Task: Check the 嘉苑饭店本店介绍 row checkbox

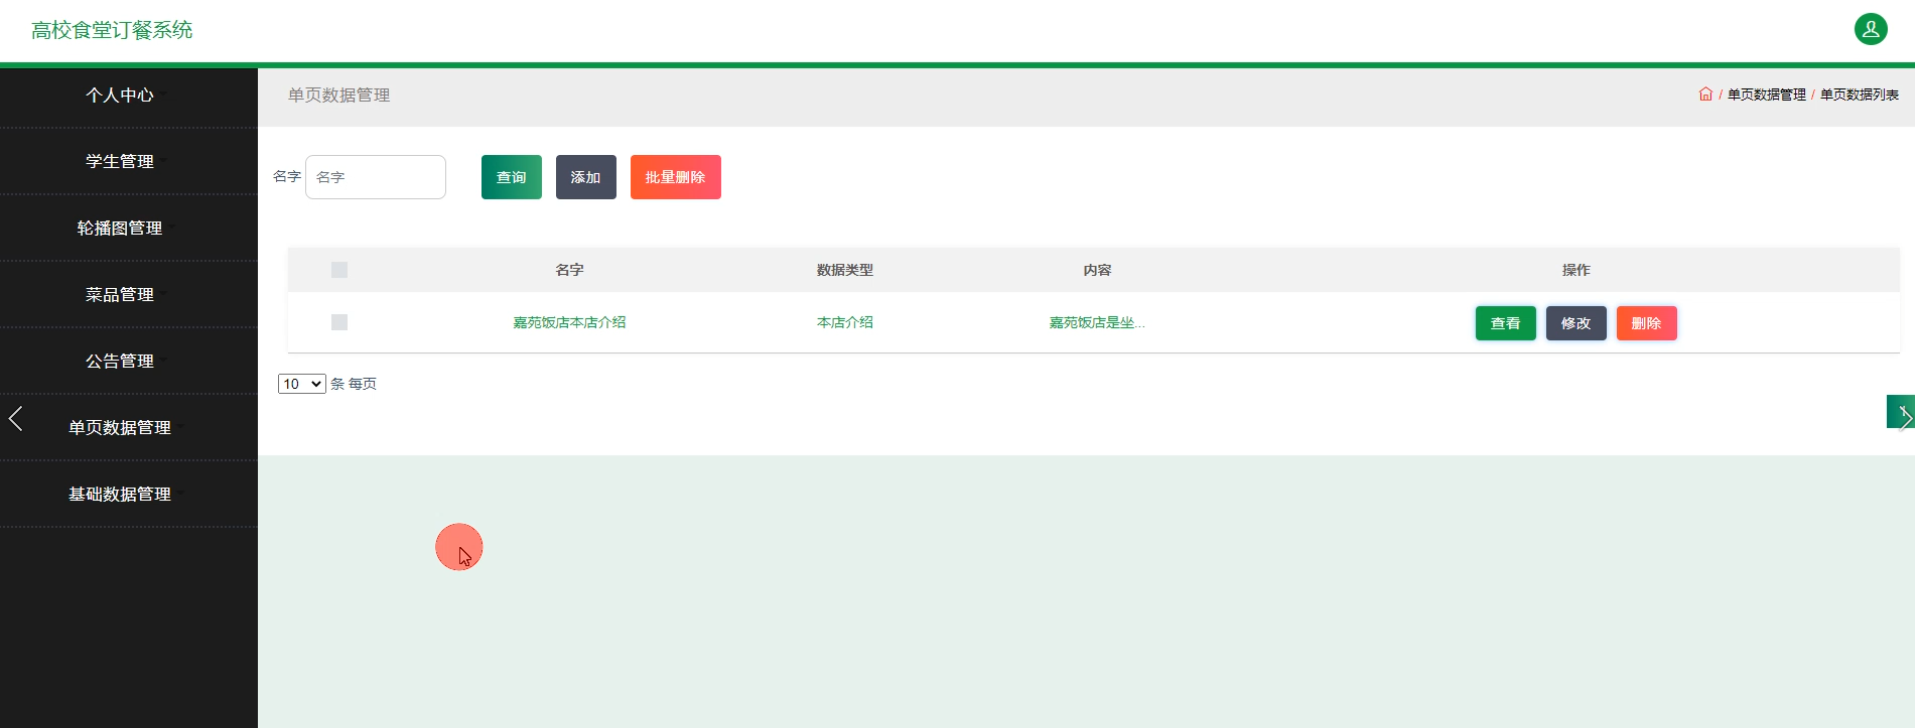Action: coord(339,322)
